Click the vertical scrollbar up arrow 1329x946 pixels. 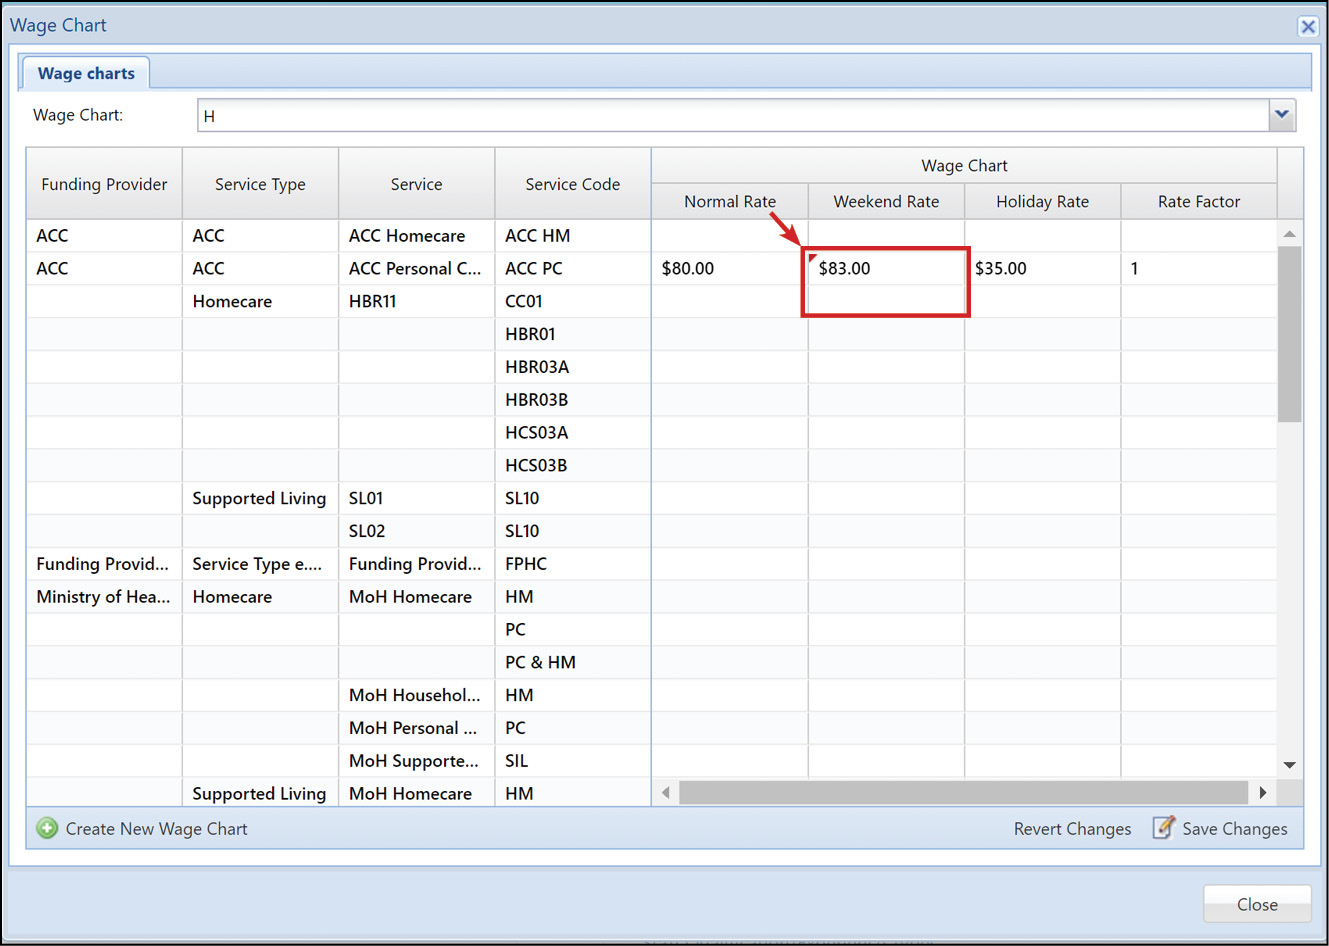pos(1289,233)
